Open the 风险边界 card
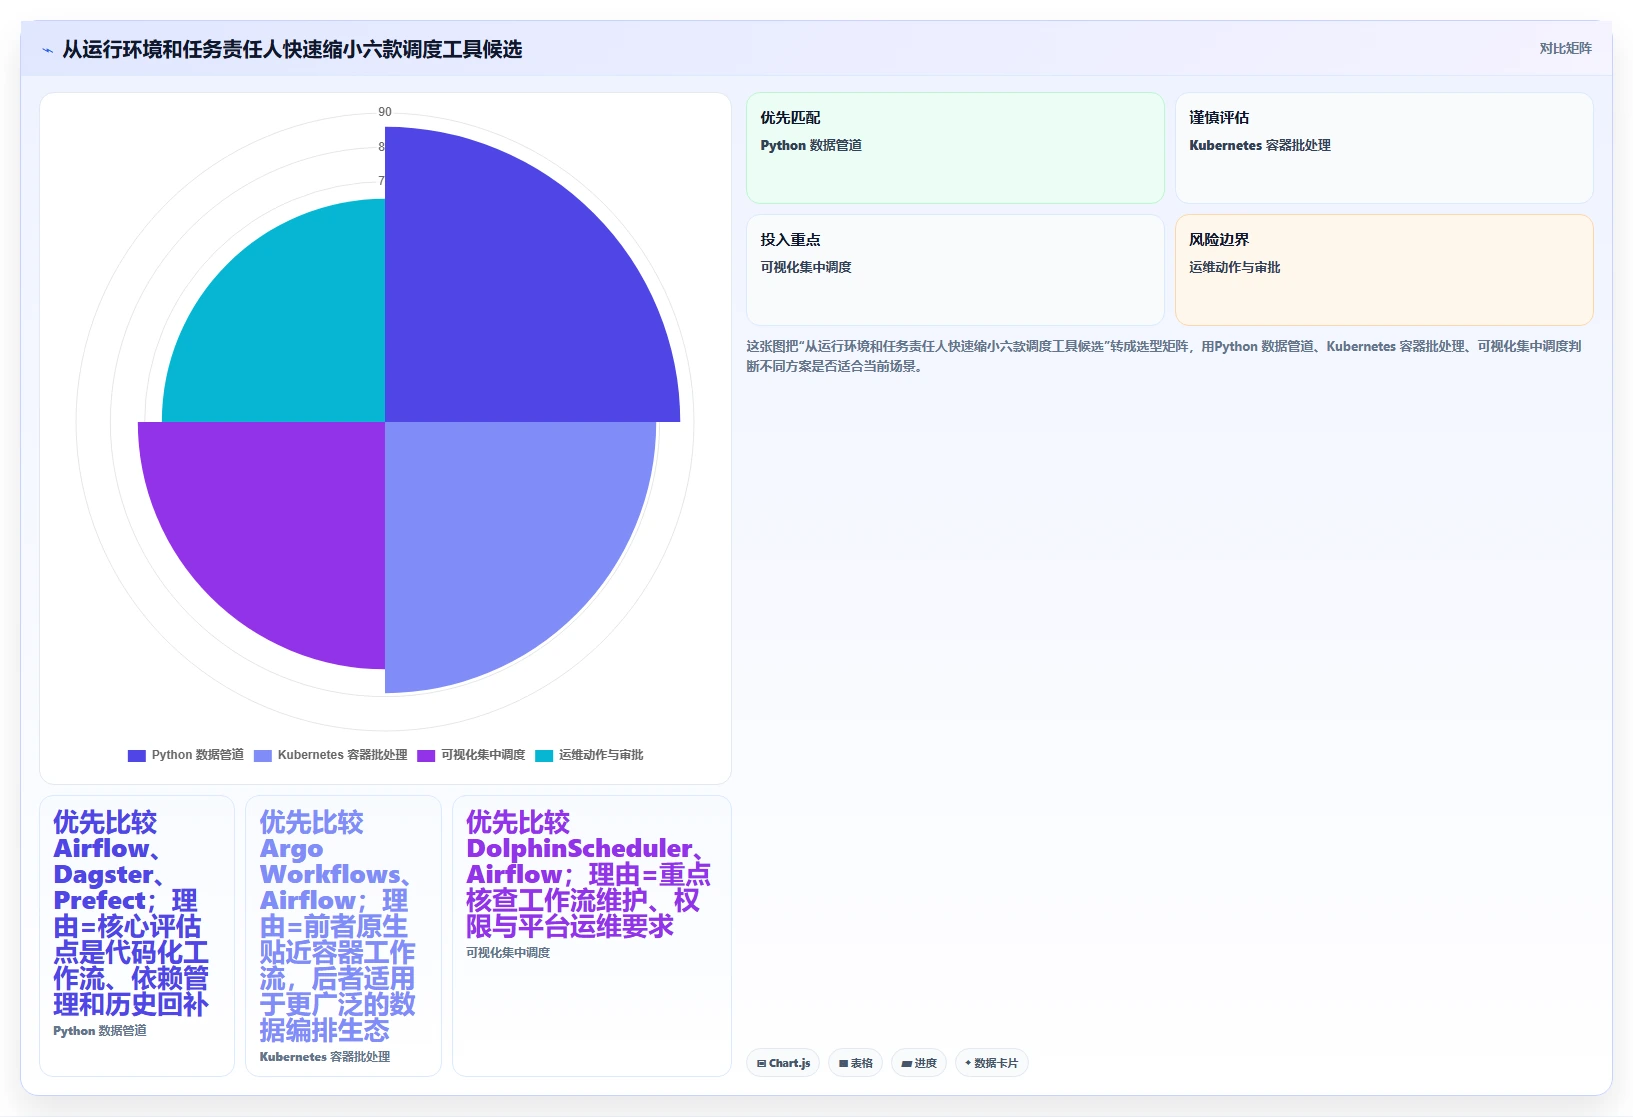This screenshot has width=1633, height=1117. point(1384,270)
